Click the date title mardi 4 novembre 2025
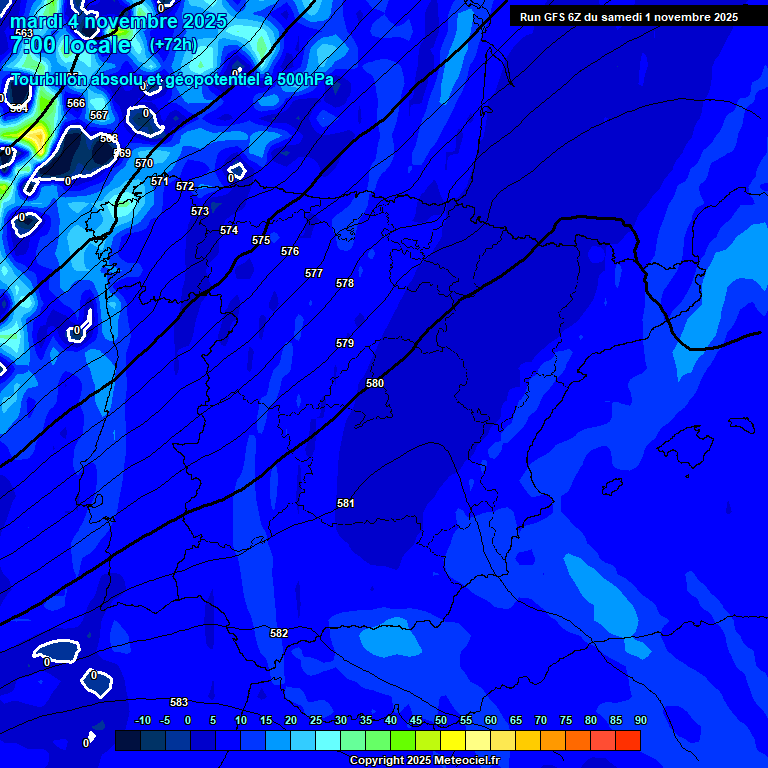The width and height of the screenshot is (768, 768). 118,21
